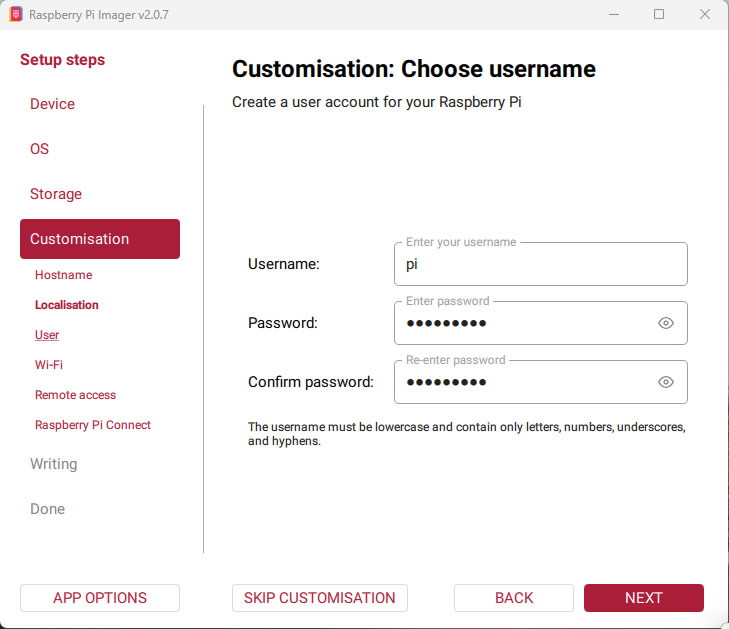Open the Hostname sub-step
The height and width of the screenshot is (629, 729).
click(64, 275)
